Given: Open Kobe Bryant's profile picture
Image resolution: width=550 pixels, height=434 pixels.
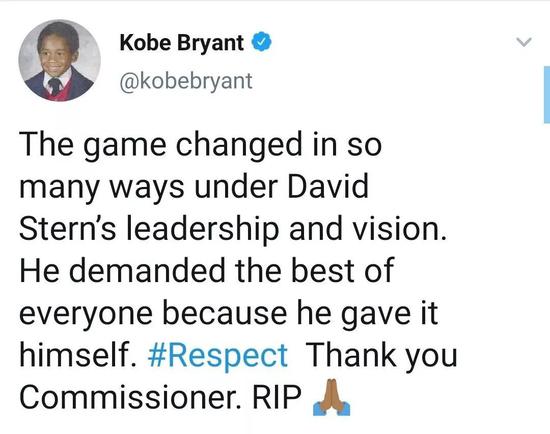Looking at the screenshot, I should [59, 60].
